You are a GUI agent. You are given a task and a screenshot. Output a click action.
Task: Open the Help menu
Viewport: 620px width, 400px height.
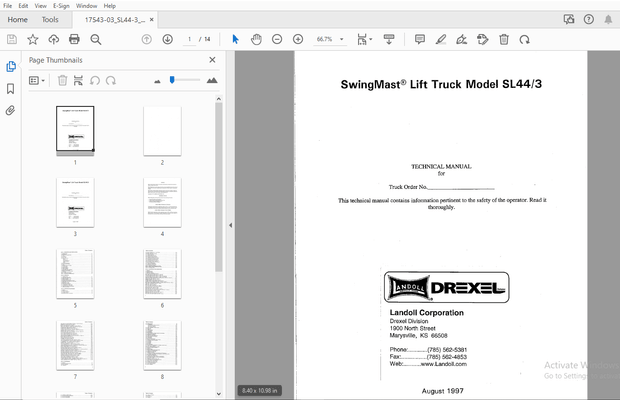pos(110,6)
